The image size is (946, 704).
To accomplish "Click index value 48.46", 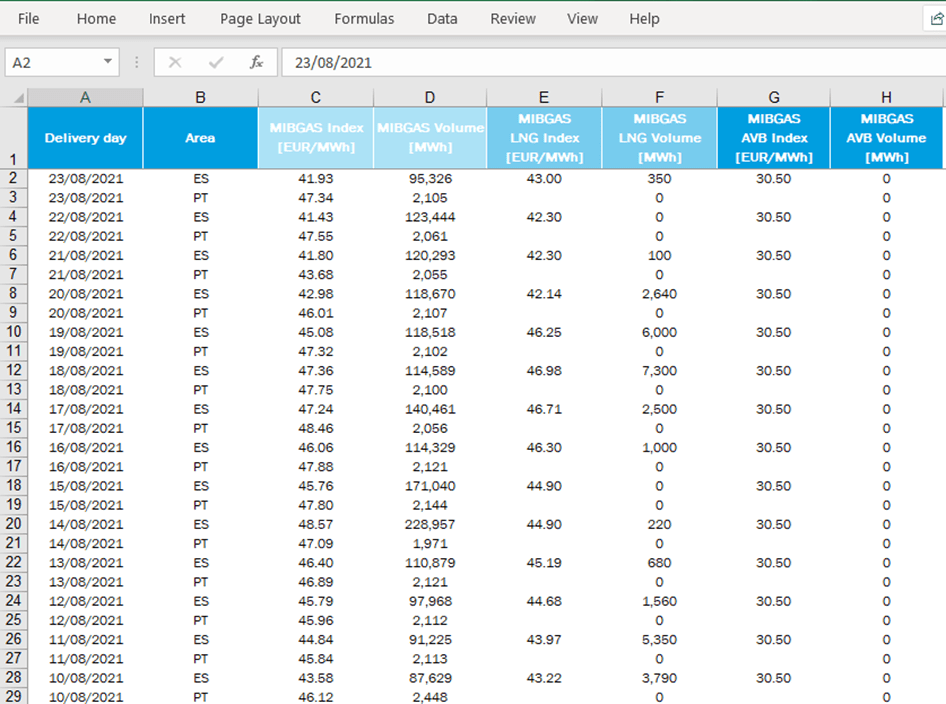I will [316, 428].
